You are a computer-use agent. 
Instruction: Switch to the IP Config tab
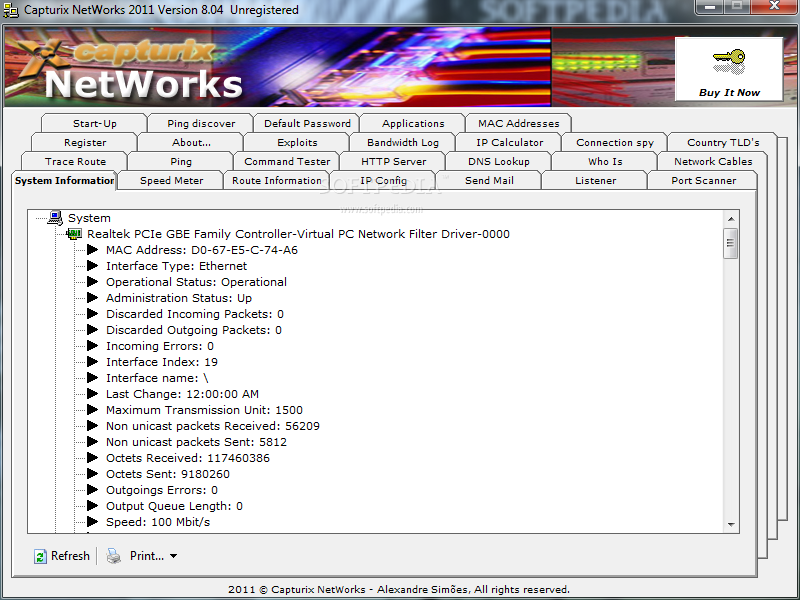tap(383, 181)
